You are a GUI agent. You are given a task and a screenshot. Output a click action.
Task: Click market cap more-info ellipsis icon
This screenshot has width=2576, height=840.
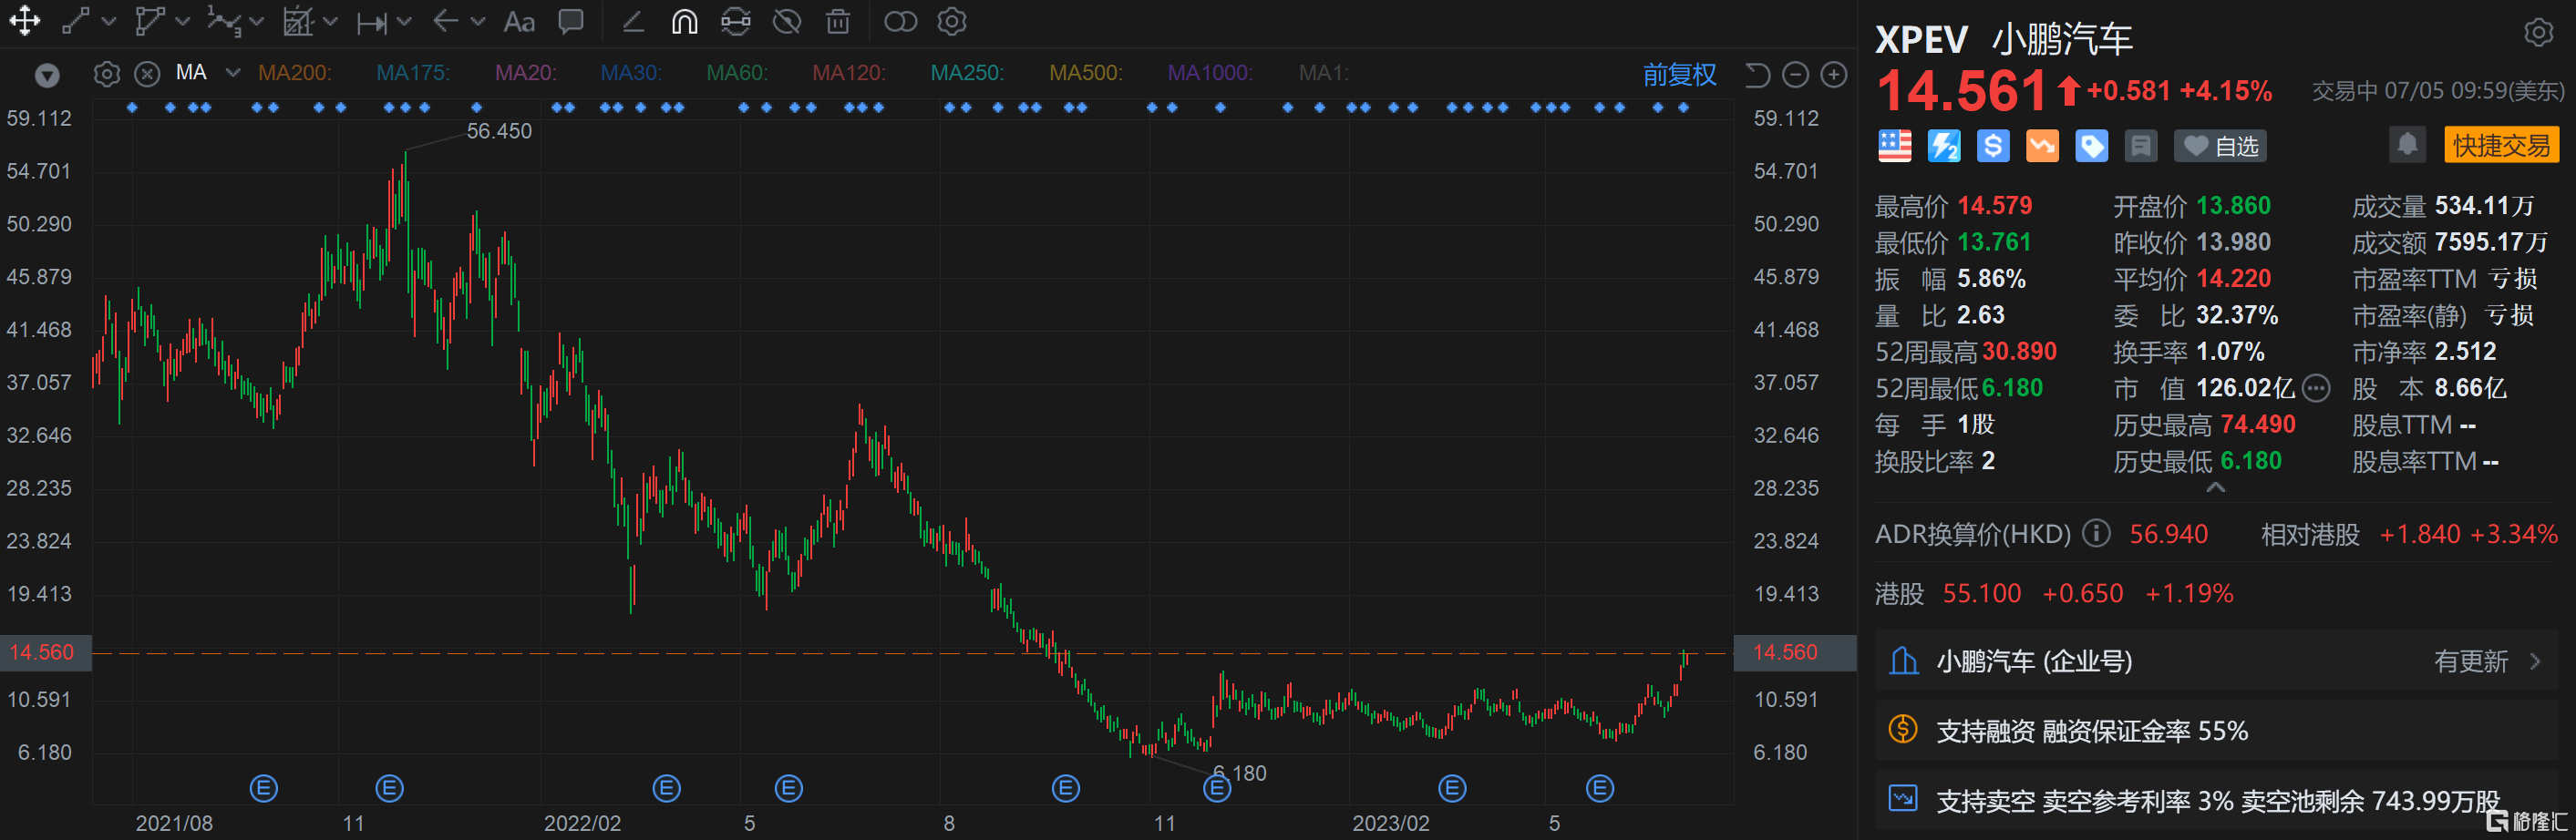(x=2316, y=388)
